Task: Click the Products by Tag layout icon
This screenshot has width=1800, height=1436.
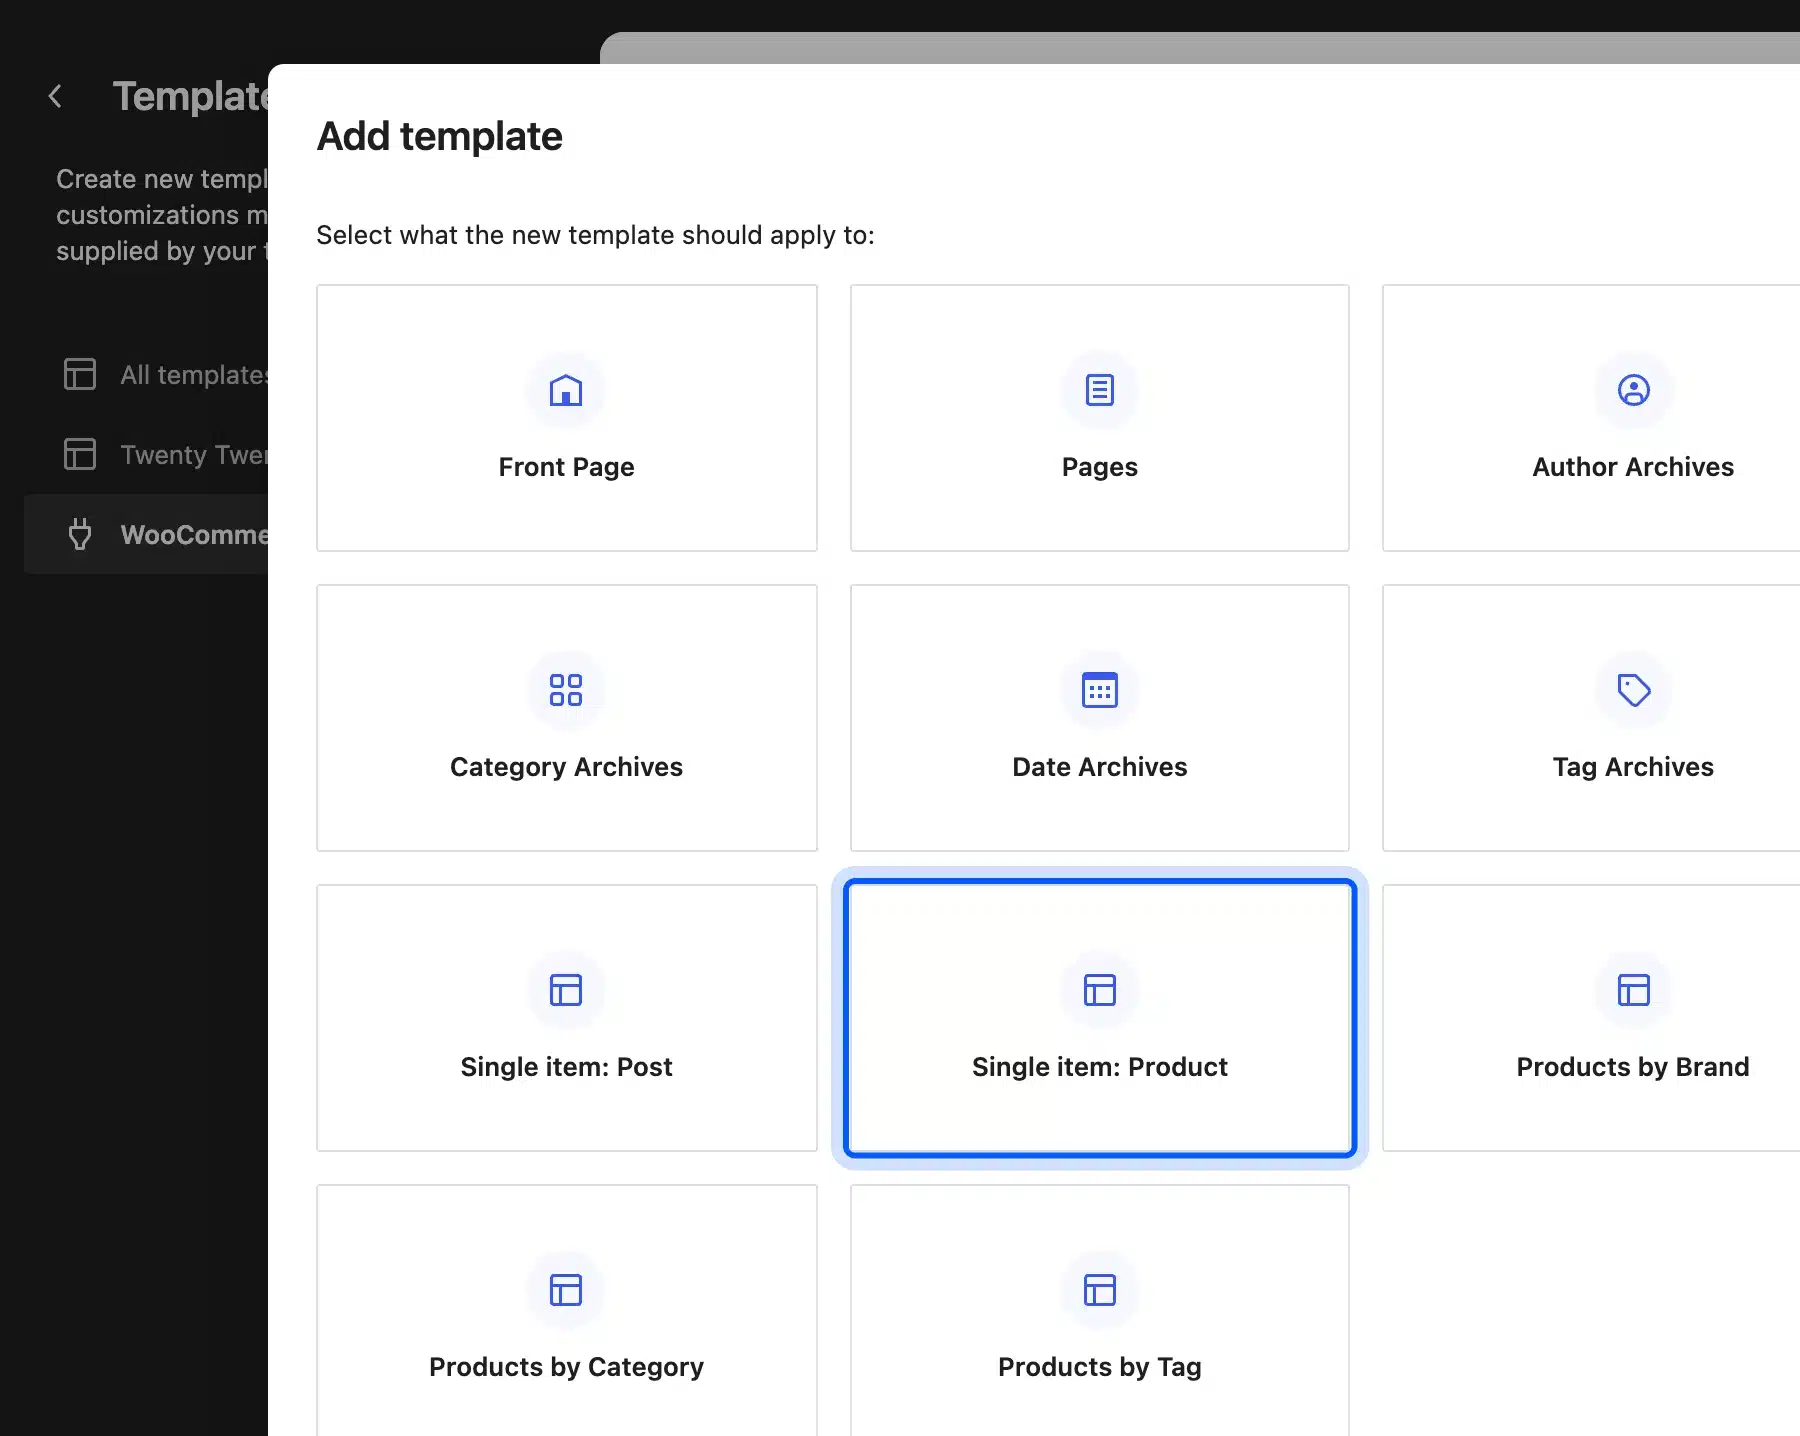Action: pyautogui.click(x=1100, y=1290)
